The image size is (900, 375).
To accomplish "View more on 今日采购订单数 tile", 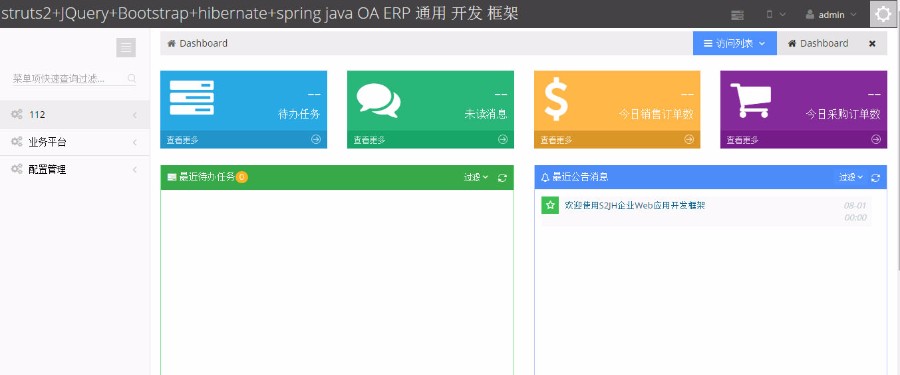I will point(804,140).
